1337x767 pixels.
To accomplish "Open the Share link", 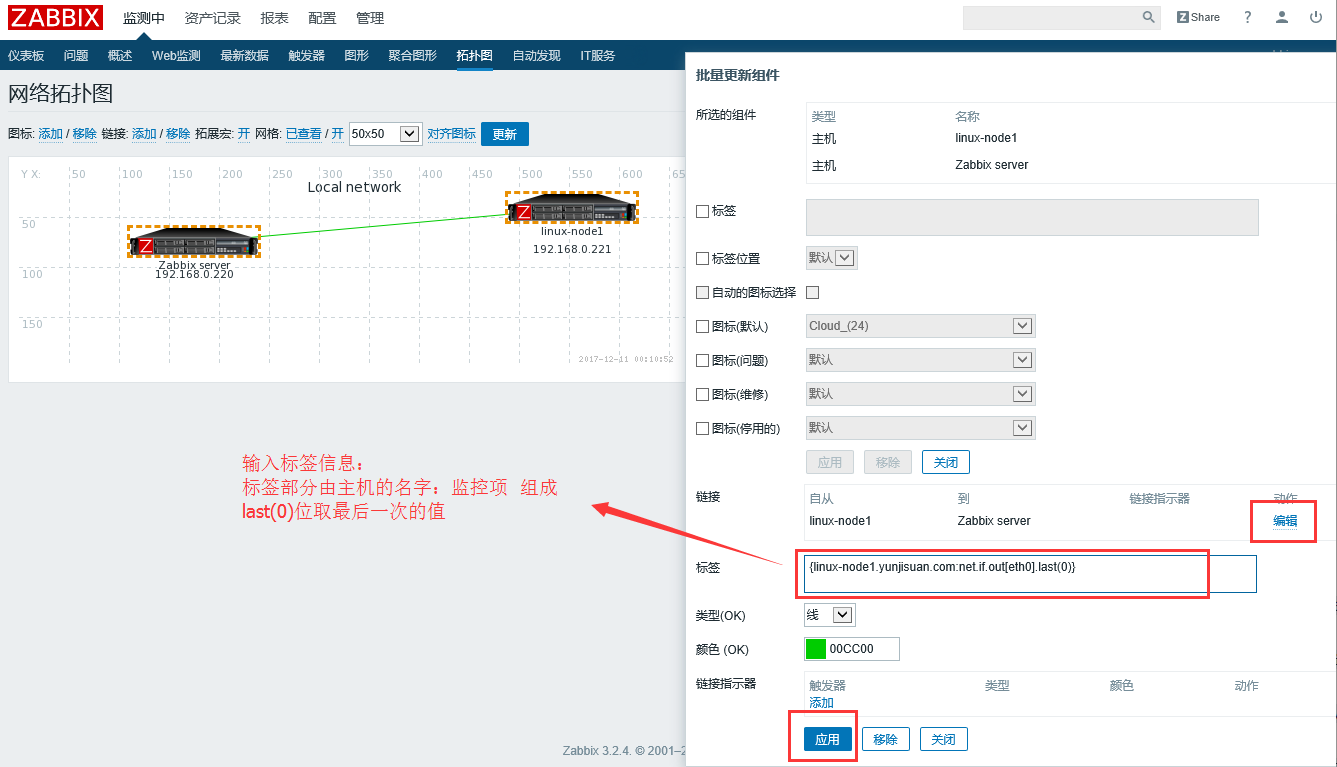I will click(x=1198, y=17).
